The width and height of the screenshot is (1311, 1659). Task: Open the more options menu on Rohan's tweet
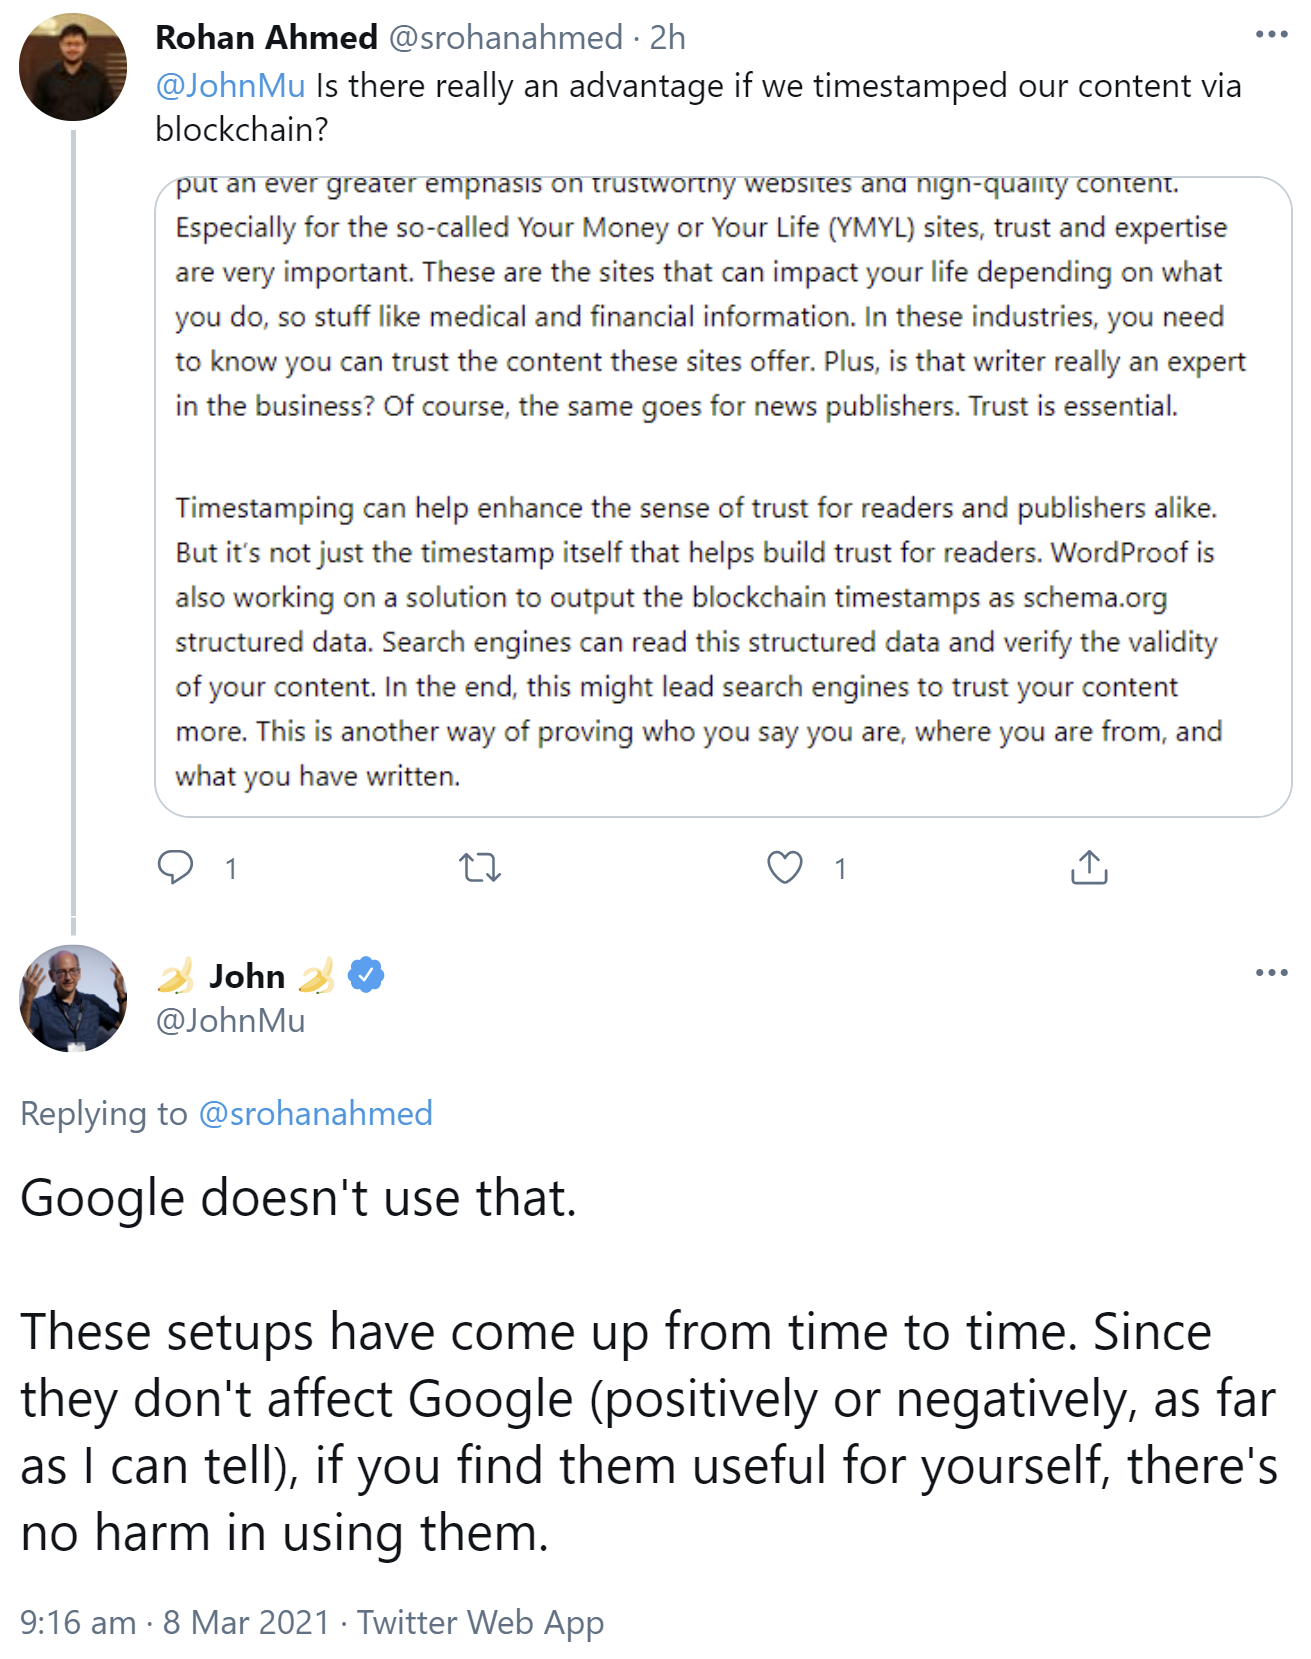[x=1271, y=33]
